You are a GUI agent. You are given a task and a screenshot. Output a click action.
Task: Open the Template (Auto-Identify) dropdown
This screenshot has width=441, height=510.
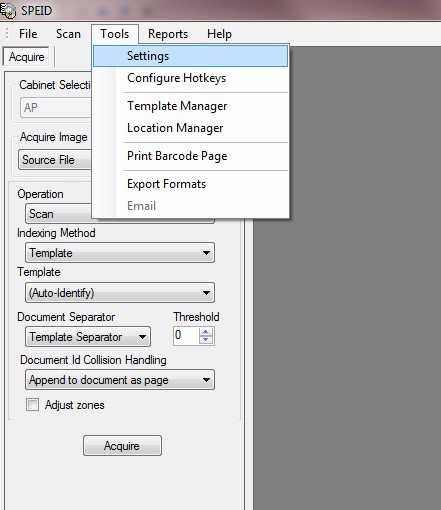click(x=120, y=293)
